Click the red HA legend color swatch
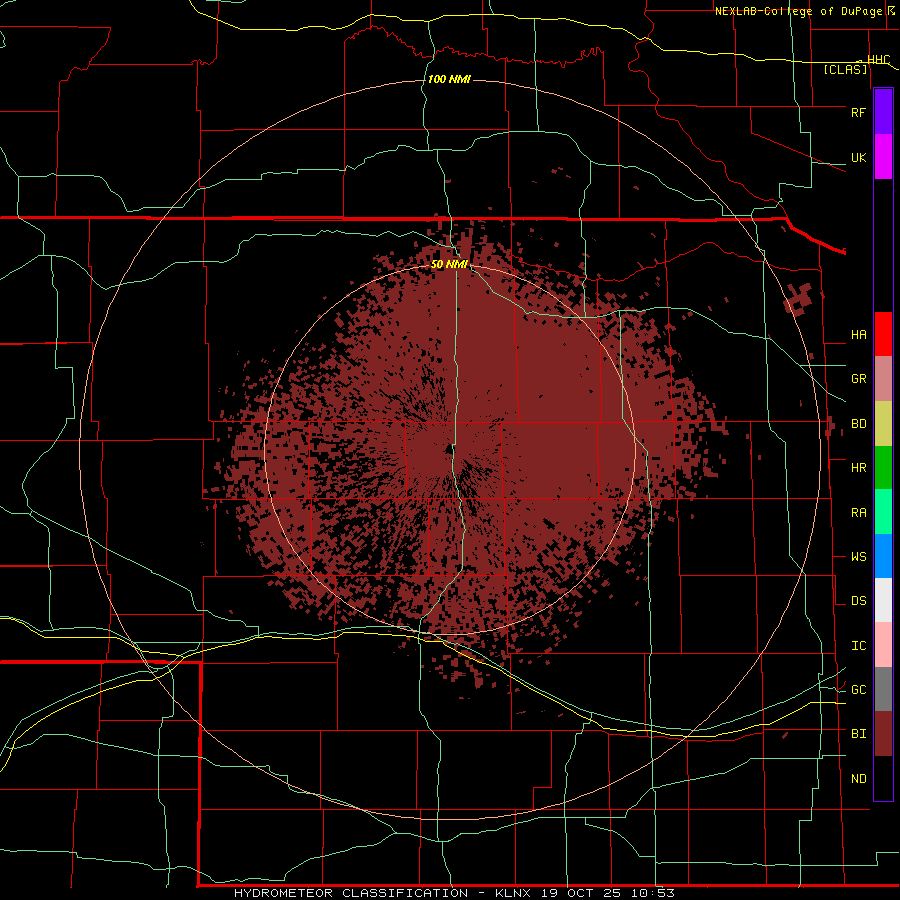900x900 pixels. pyautogui.click(x=883, y=334)
